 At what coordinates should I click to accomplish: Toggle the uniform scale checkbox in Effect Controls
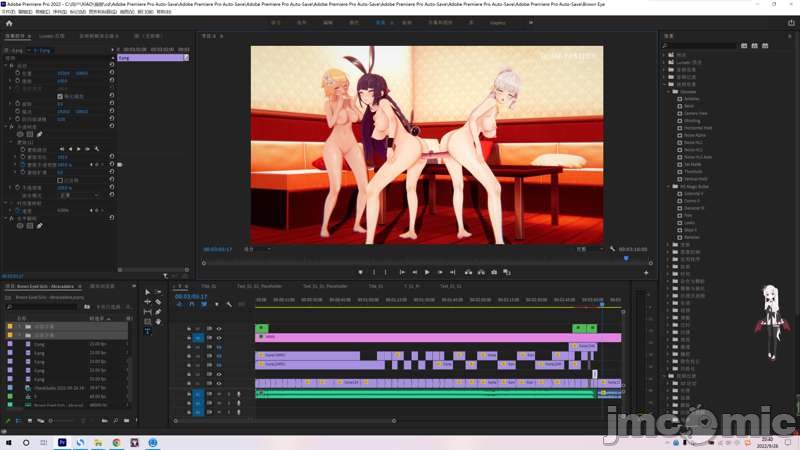pyautogui.click(x=60, y=96)
